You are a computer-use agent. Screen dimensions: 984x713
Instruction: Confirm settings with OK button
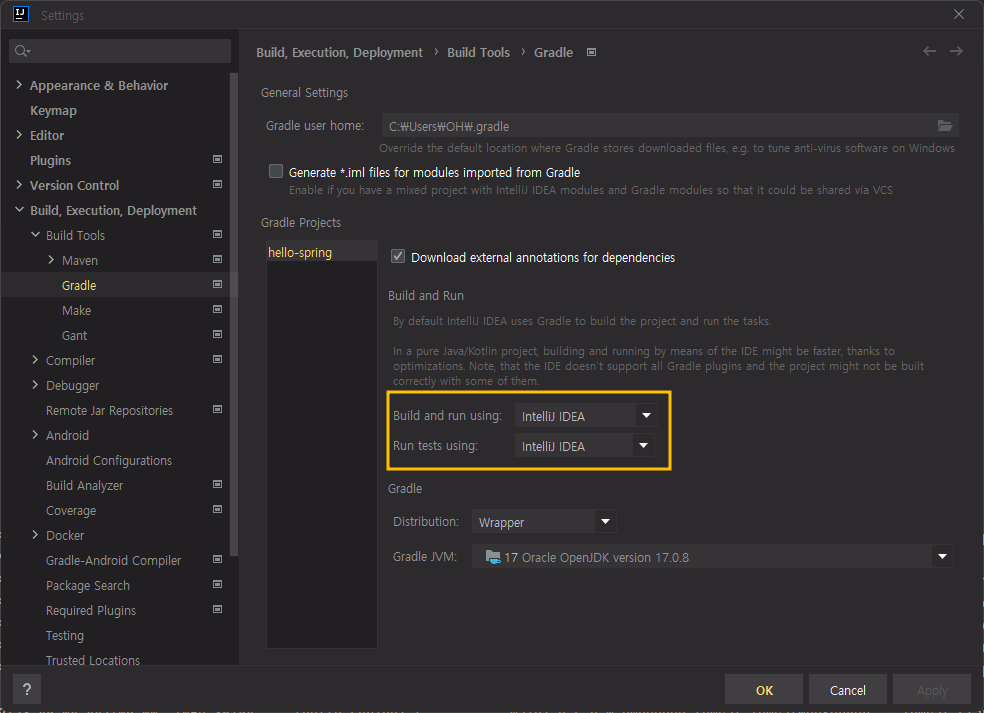point(764,690)
